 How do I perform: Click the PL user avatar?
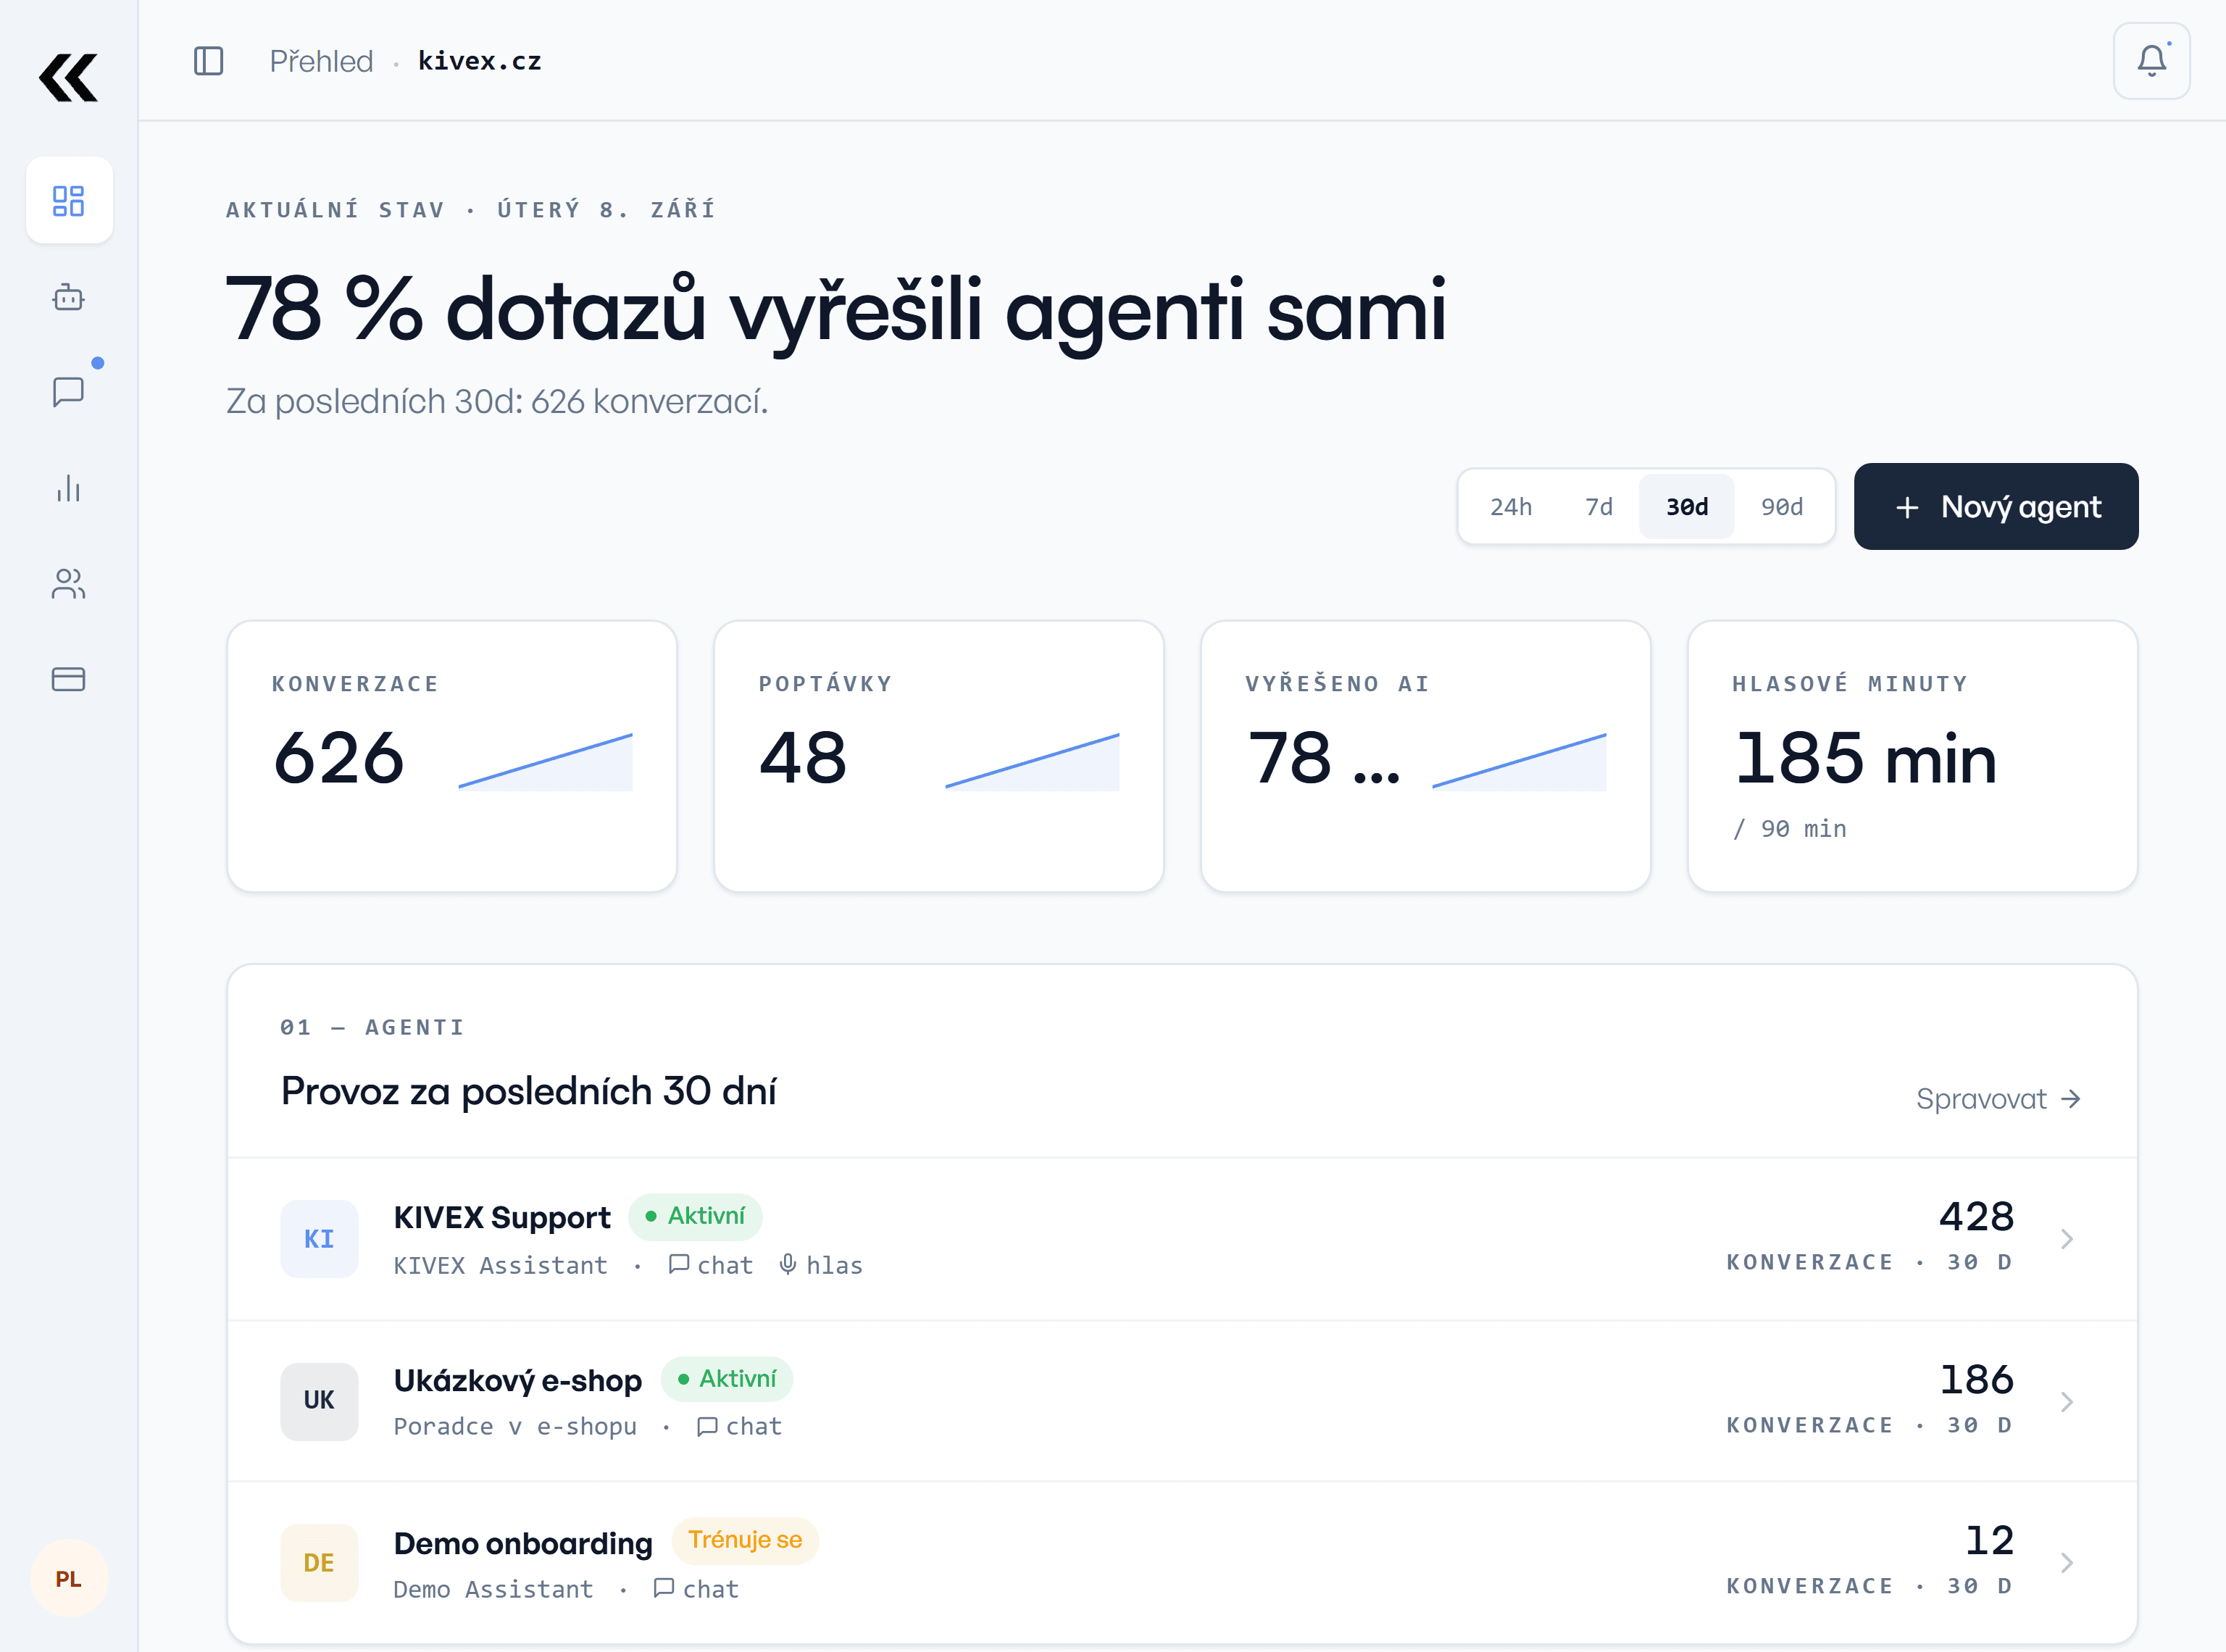pyautogui.click(x=68, y=1578)
